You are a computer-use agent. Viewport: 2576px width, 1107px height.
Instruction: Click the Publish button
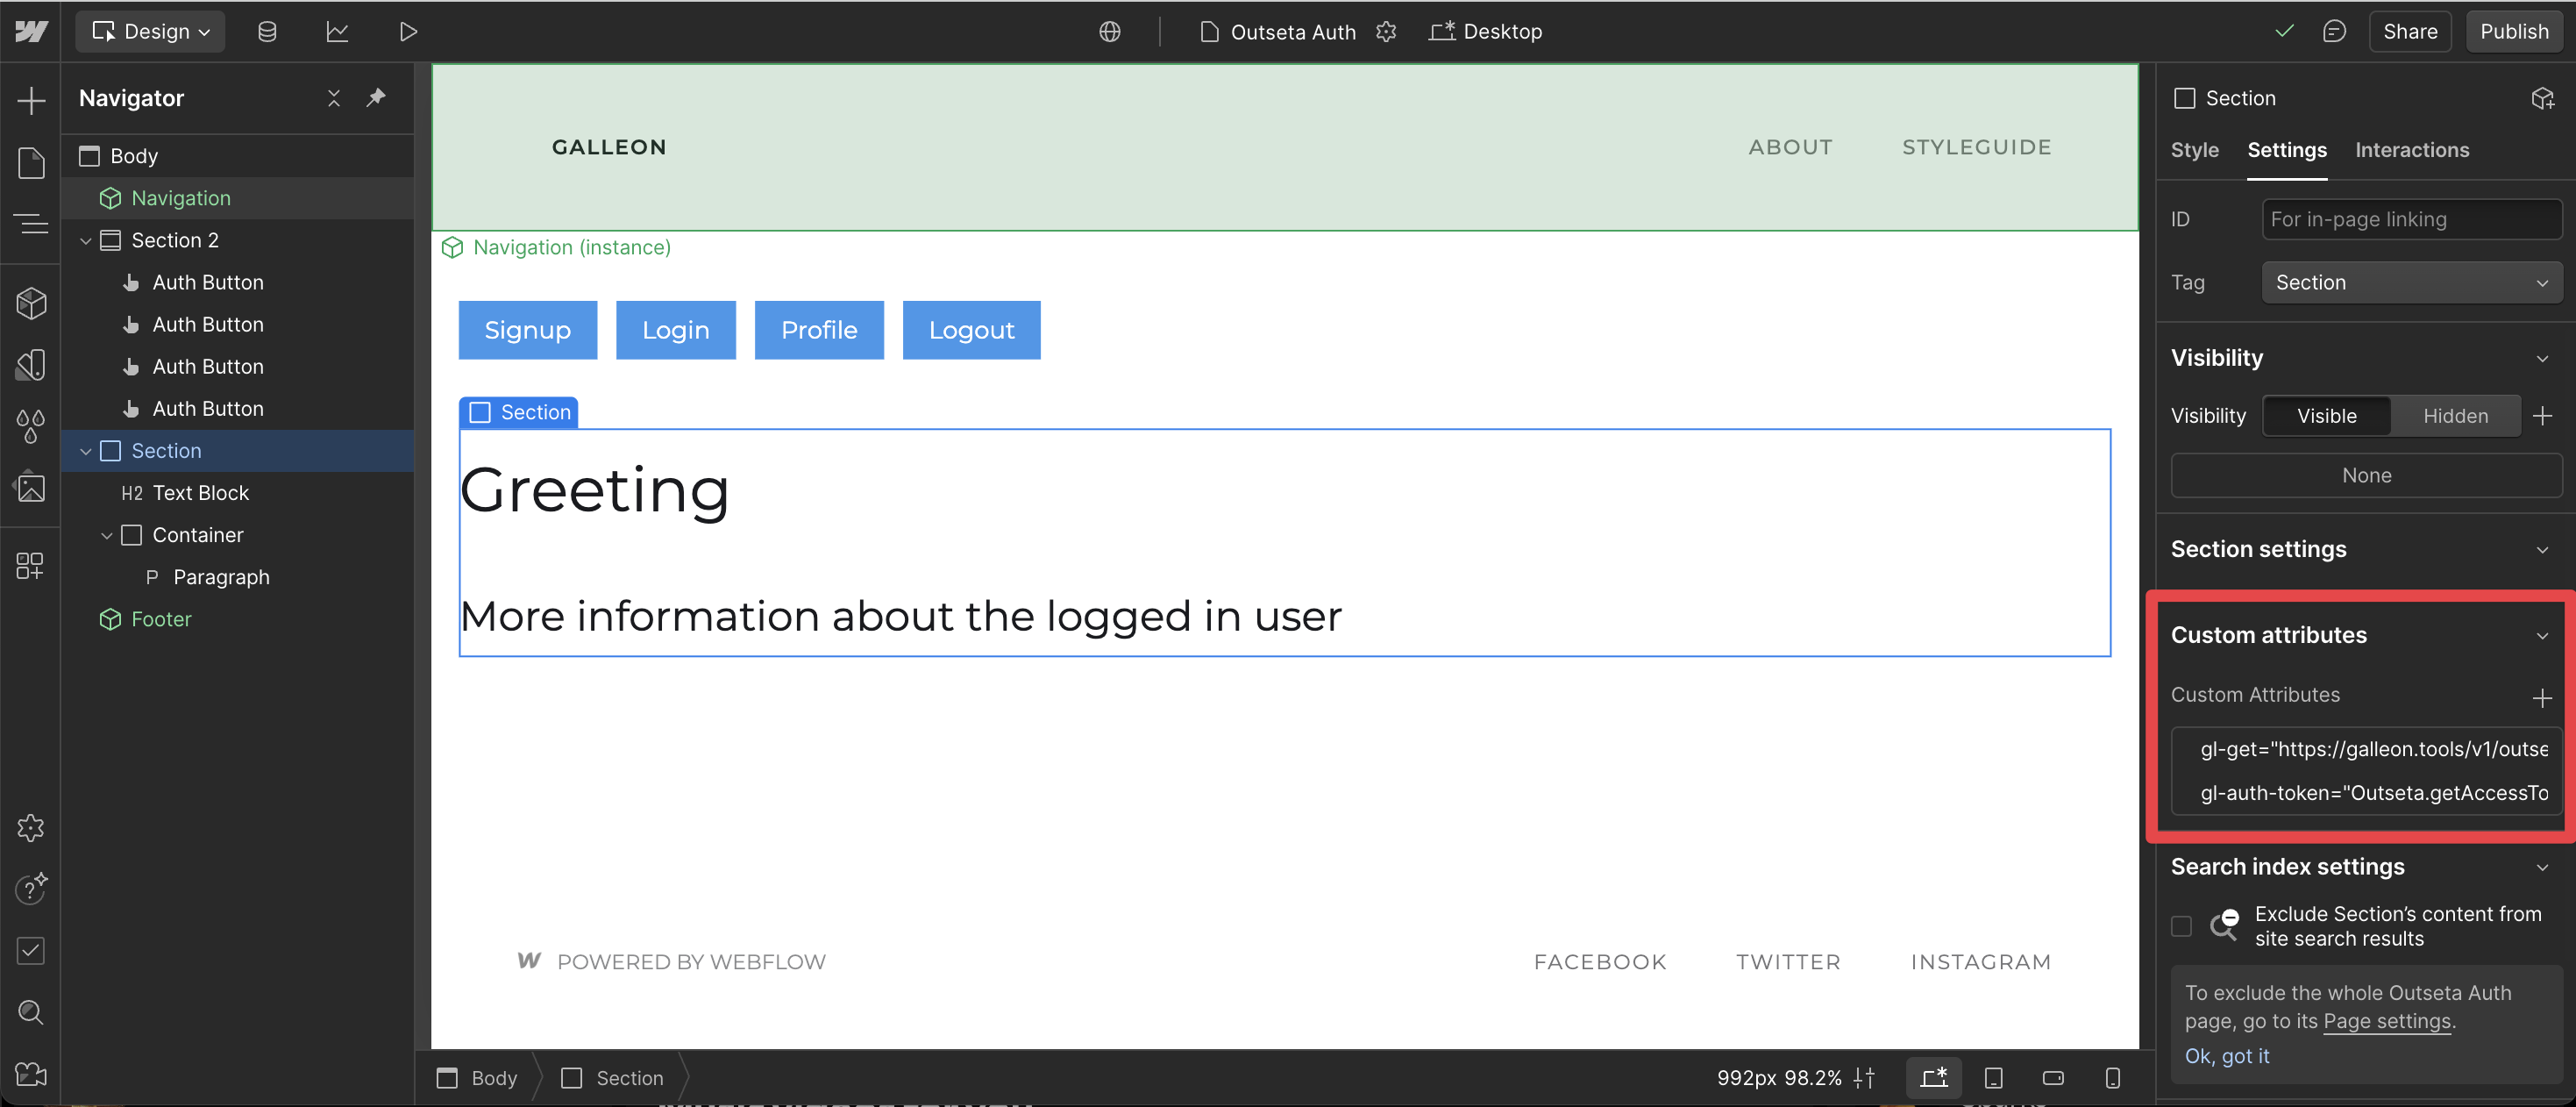[x=2513, y=32]
